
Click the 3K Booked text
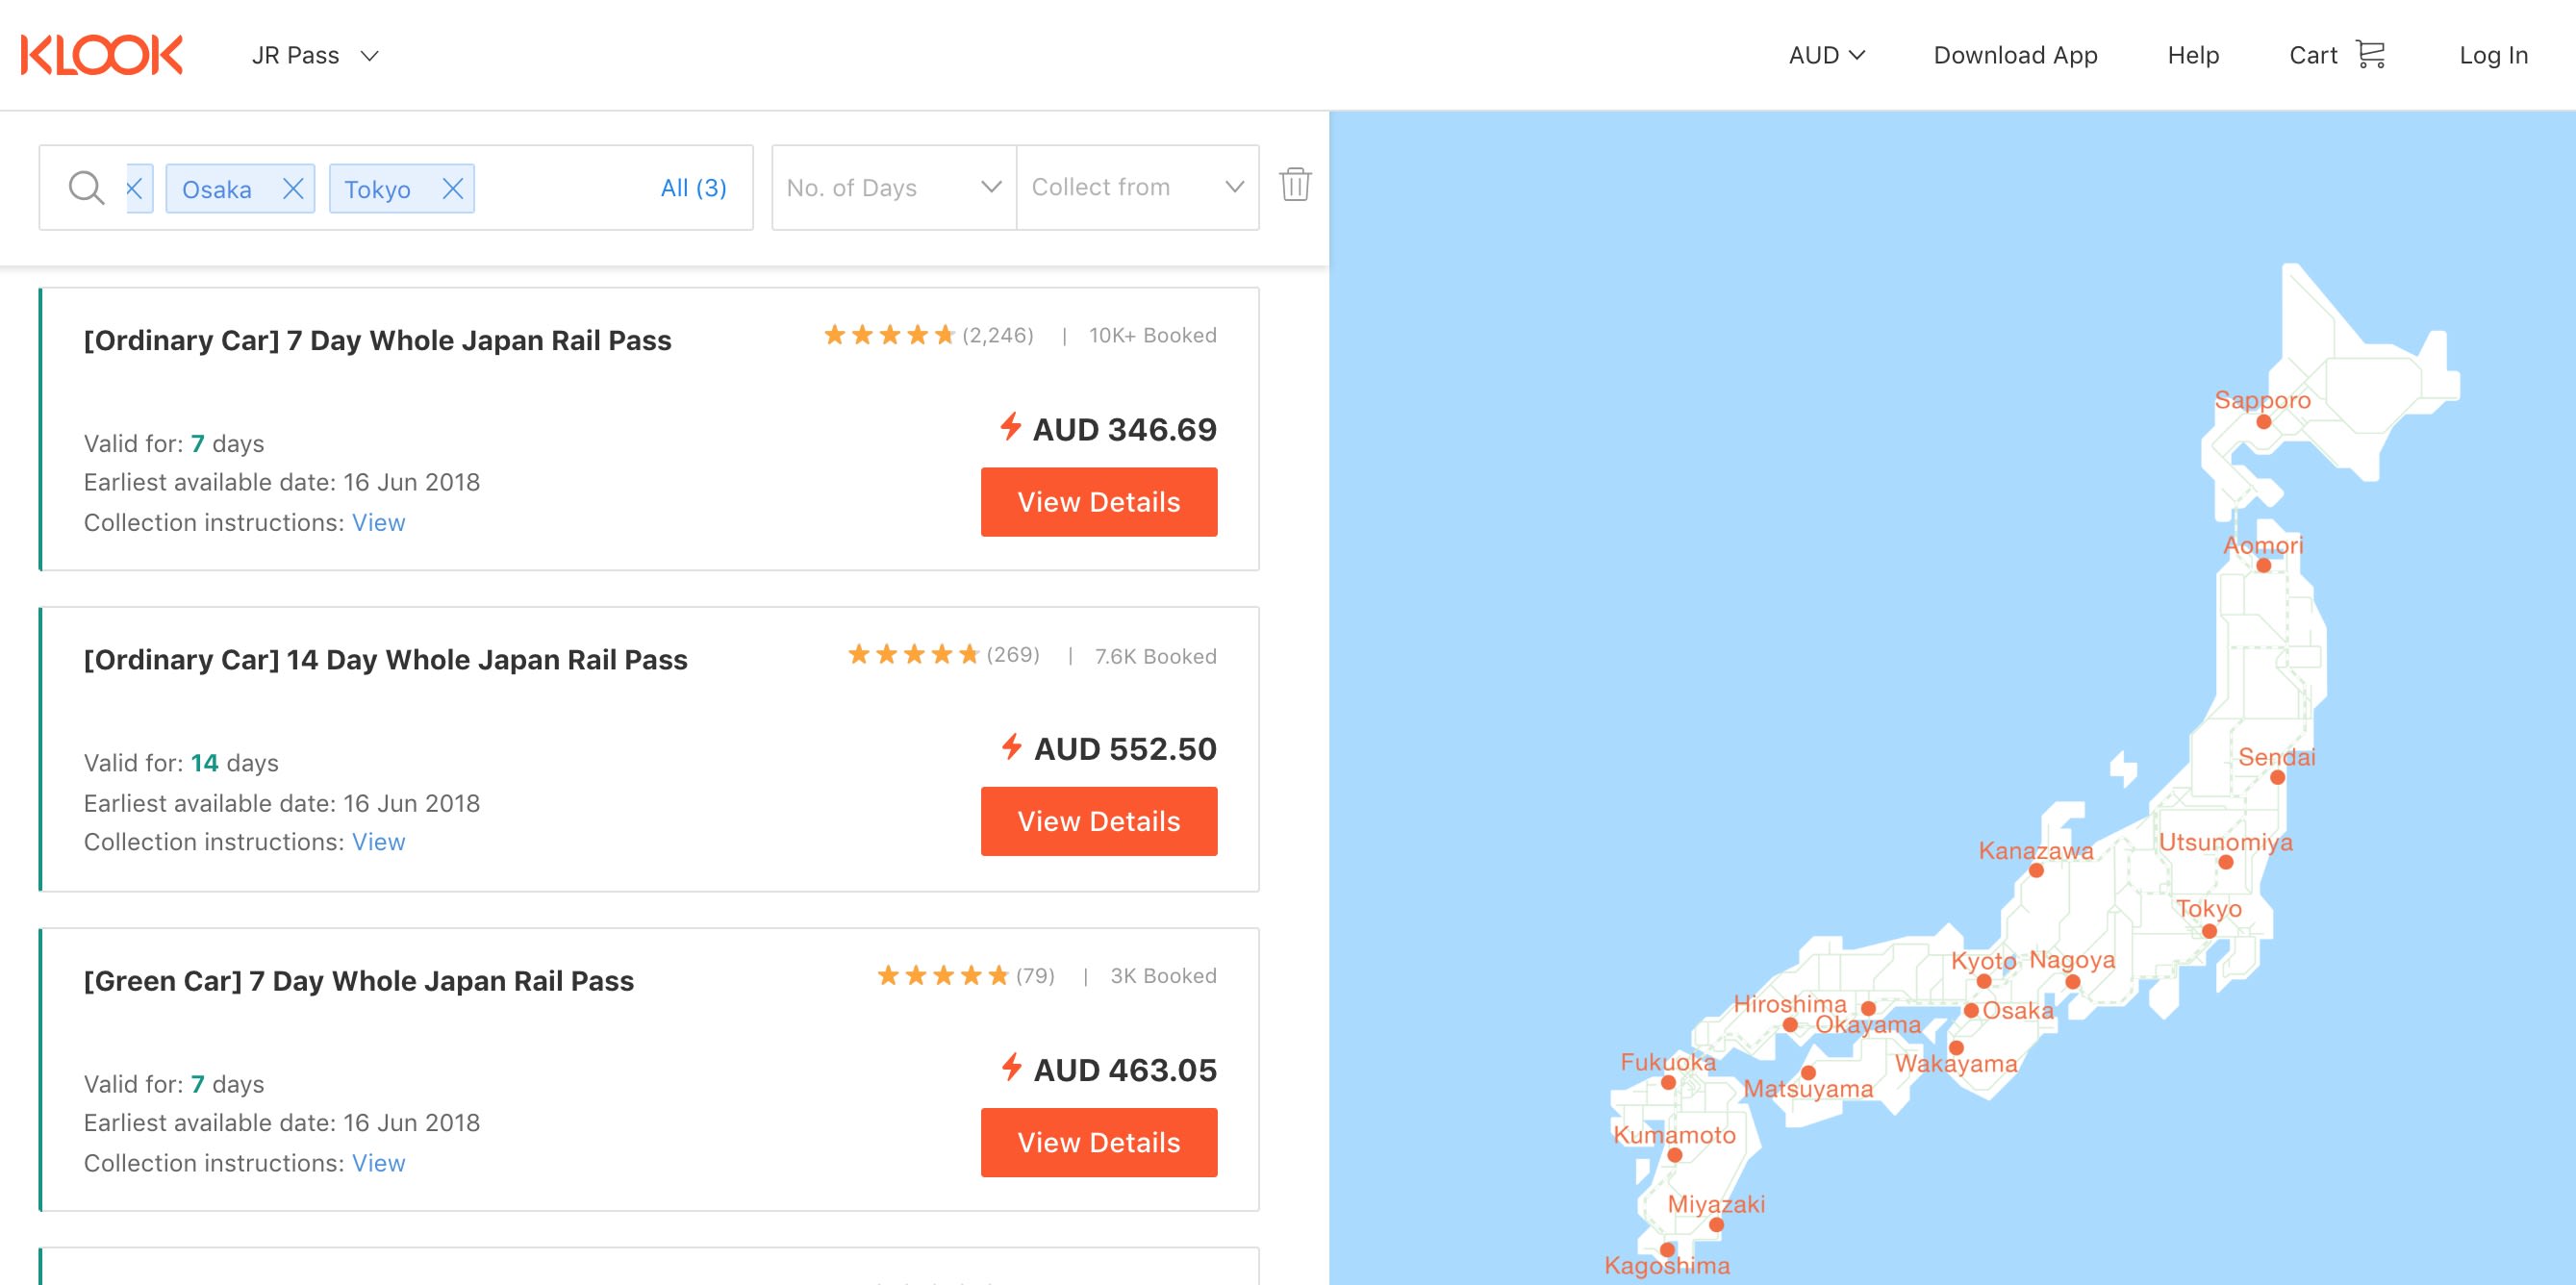tap(1163, 975)
